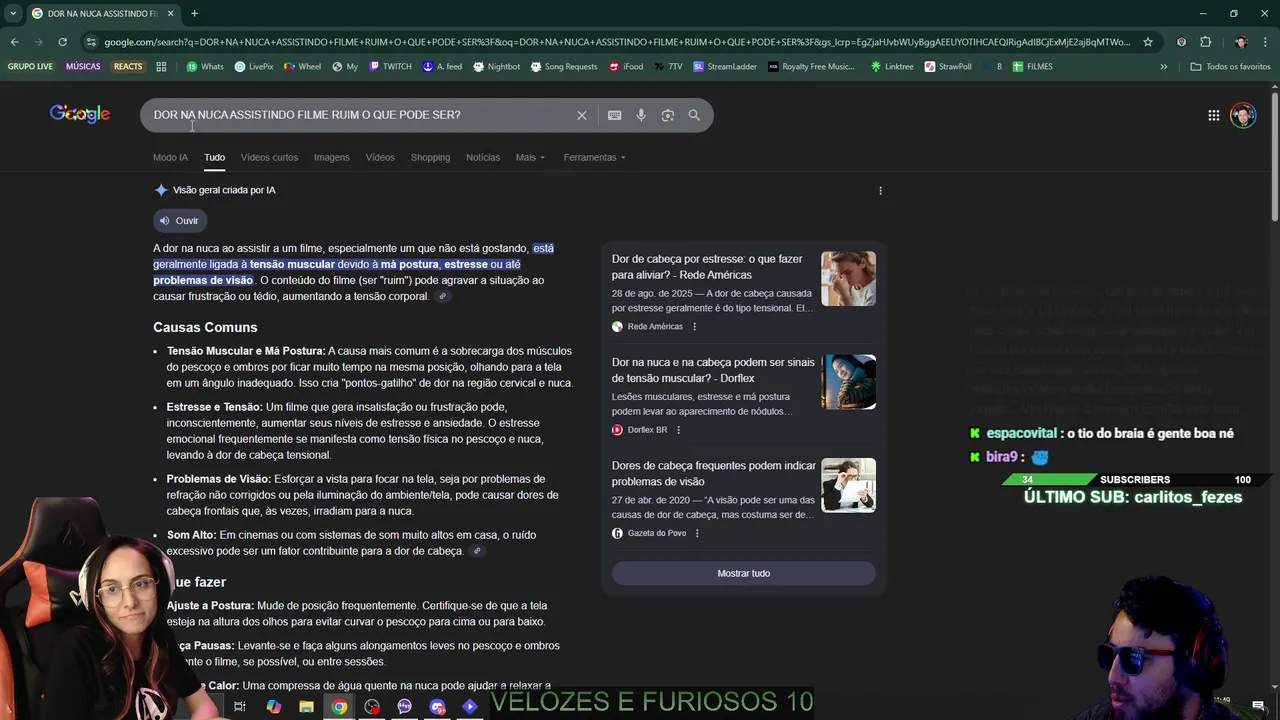Open the tab search dropdown arrow
This screenshot has height=720, width=1280.
coord(13,13)
